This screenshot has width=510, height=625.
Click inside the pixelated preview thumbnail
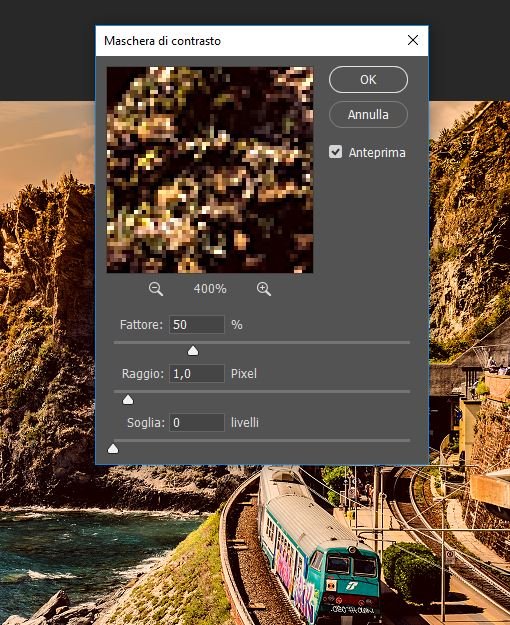(x=210, y=170)
